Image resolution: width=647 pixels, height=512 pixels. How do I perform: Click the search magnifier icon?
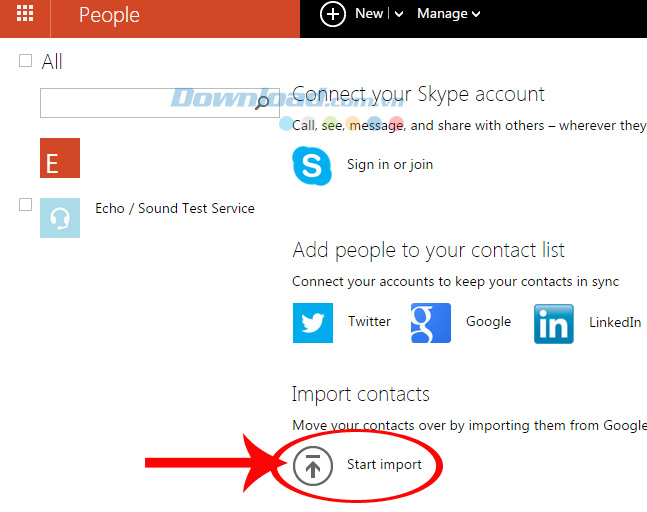click(x=263, y=102)
